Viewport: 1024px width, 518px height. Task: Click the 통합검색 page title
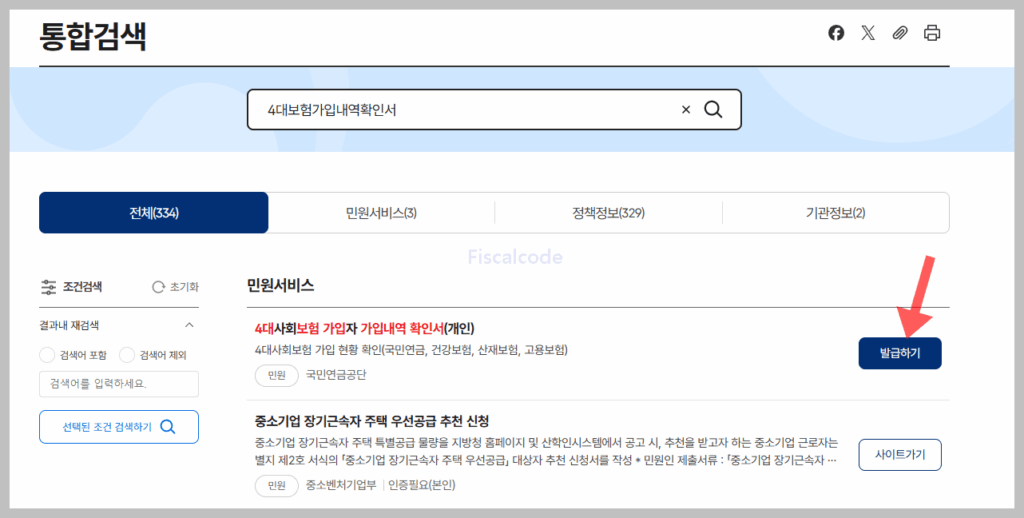point(93,36)
